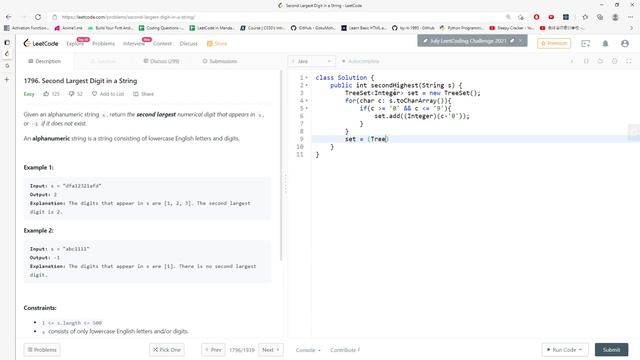This screenshot has width=640, height=360.
Task: Toggle the Autocomplete option
Action: click(x=360, y=61)
